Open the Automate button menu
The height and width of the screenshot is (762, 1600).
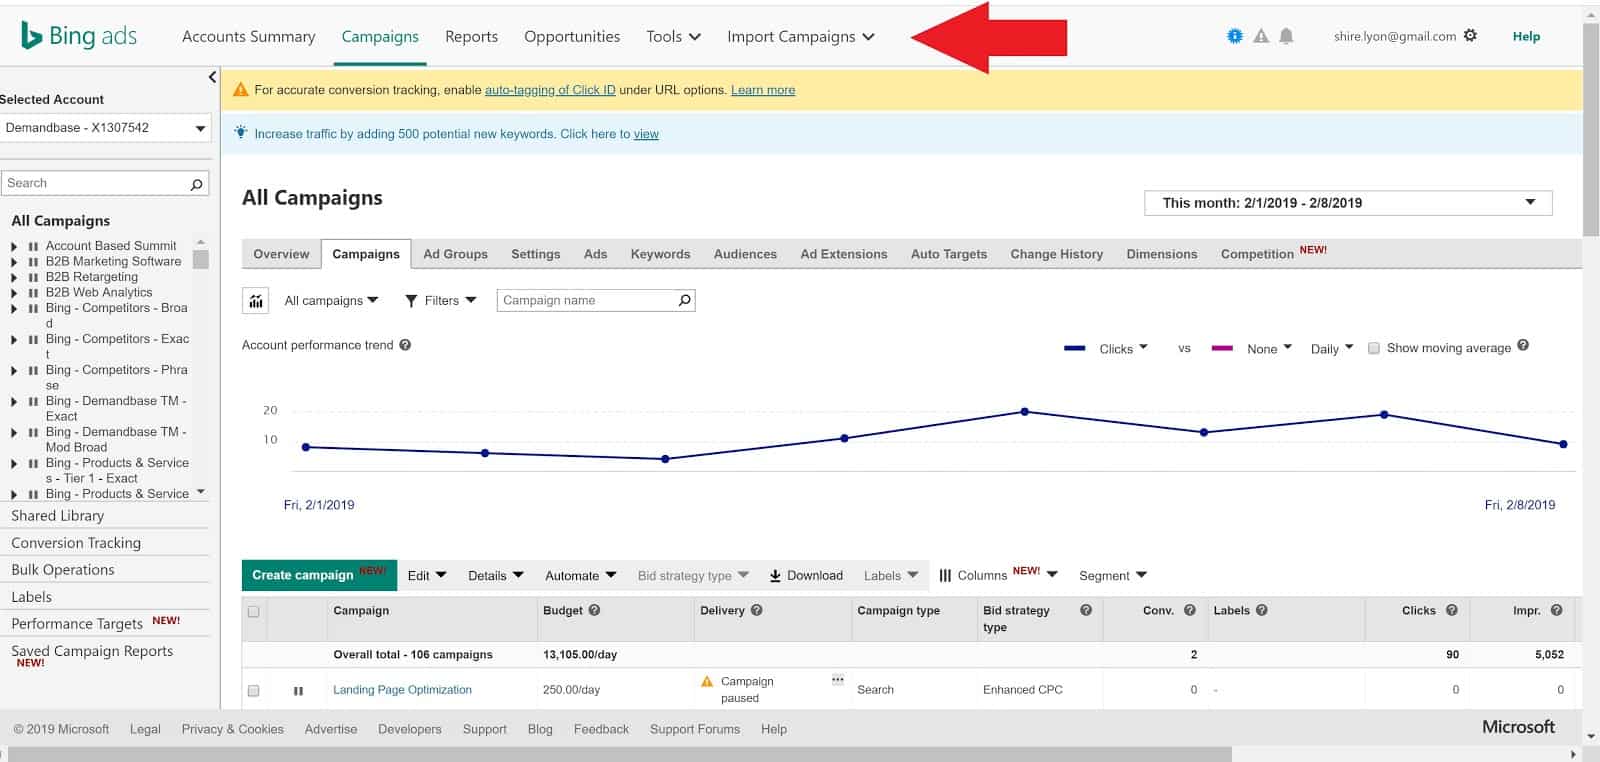pyautogui.click(x=580, y=576)
